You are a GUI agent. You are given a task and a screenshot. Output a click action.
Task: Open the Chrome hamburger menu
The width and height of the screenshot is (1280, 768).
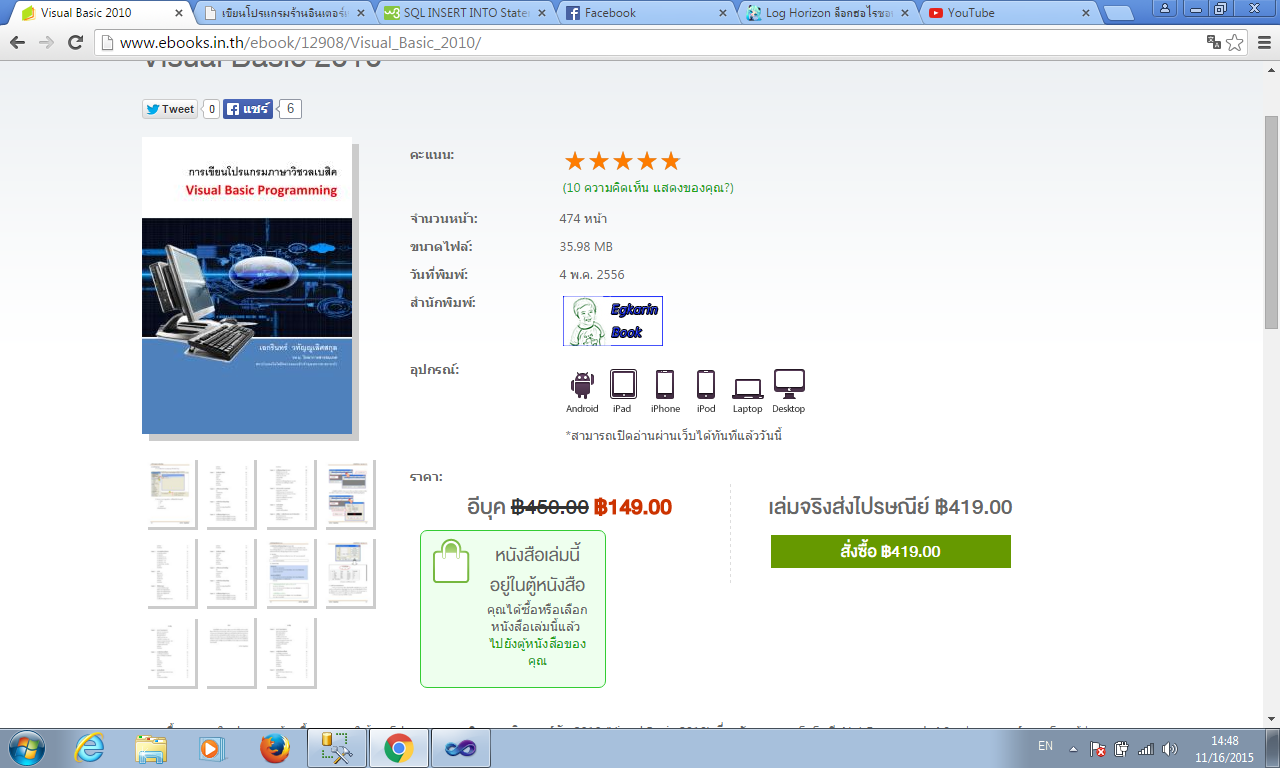pos(1263,42)
